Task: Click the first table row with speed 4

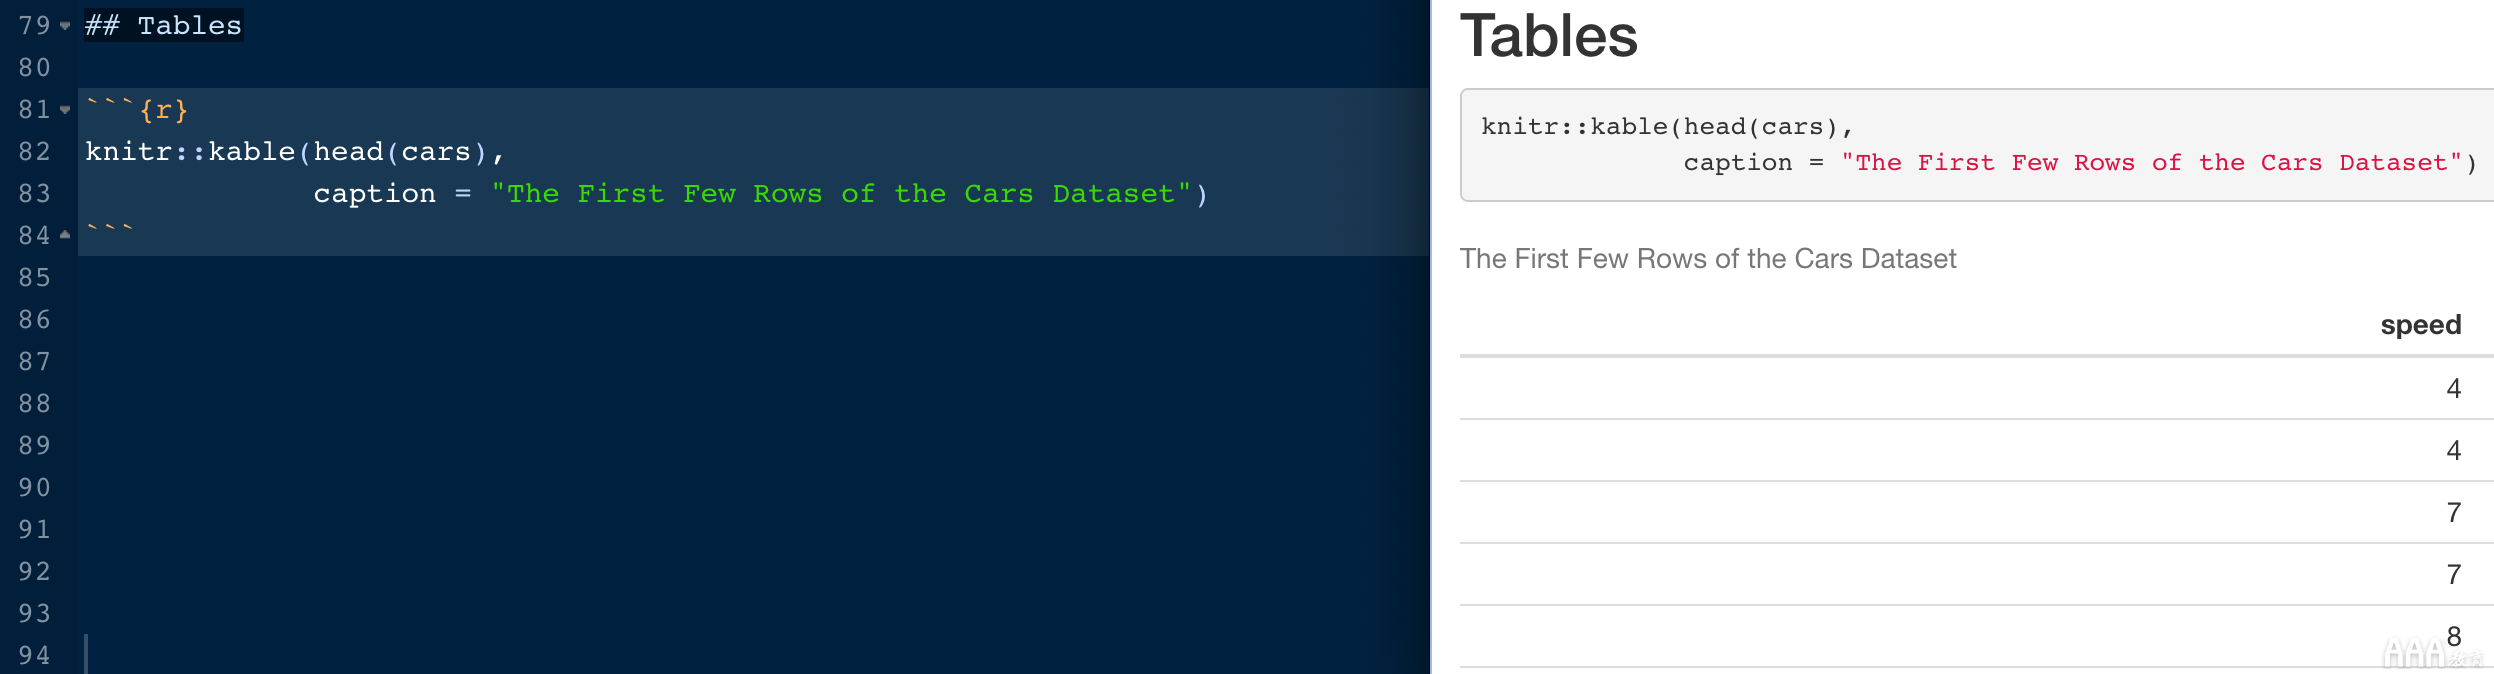Action: [1977, 388]
